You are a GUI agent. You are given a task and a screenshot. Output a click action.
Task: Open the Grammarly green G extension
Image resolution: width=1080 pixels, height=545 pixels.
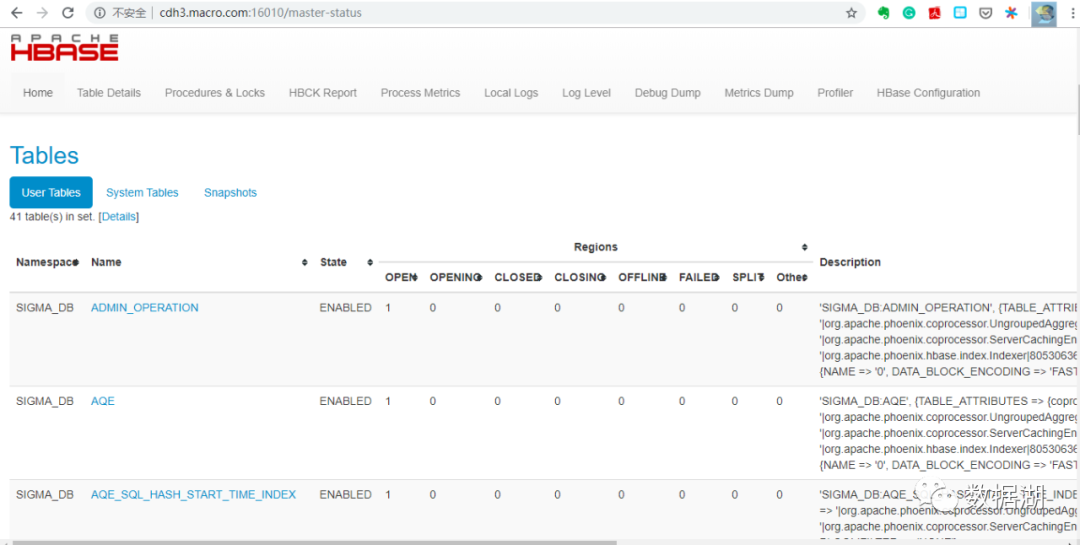909,12
